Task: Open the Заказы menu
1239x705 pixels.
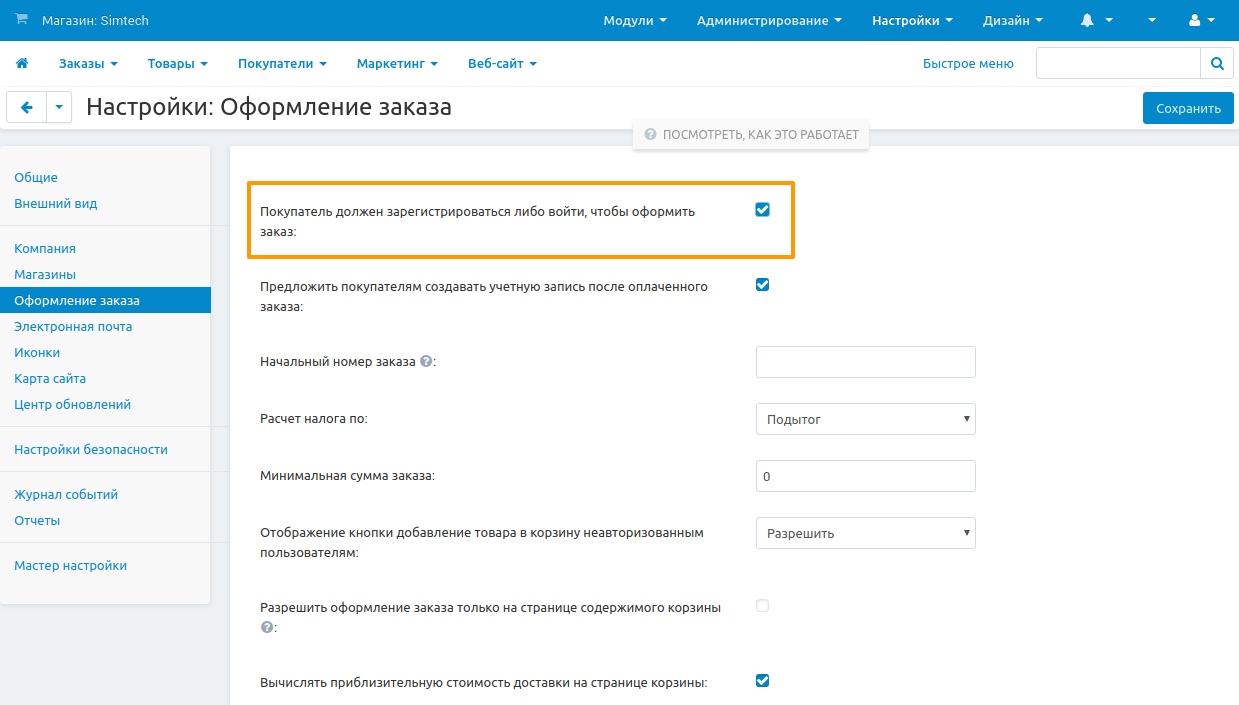Action: pyautogui.click(x=88, y=63)
